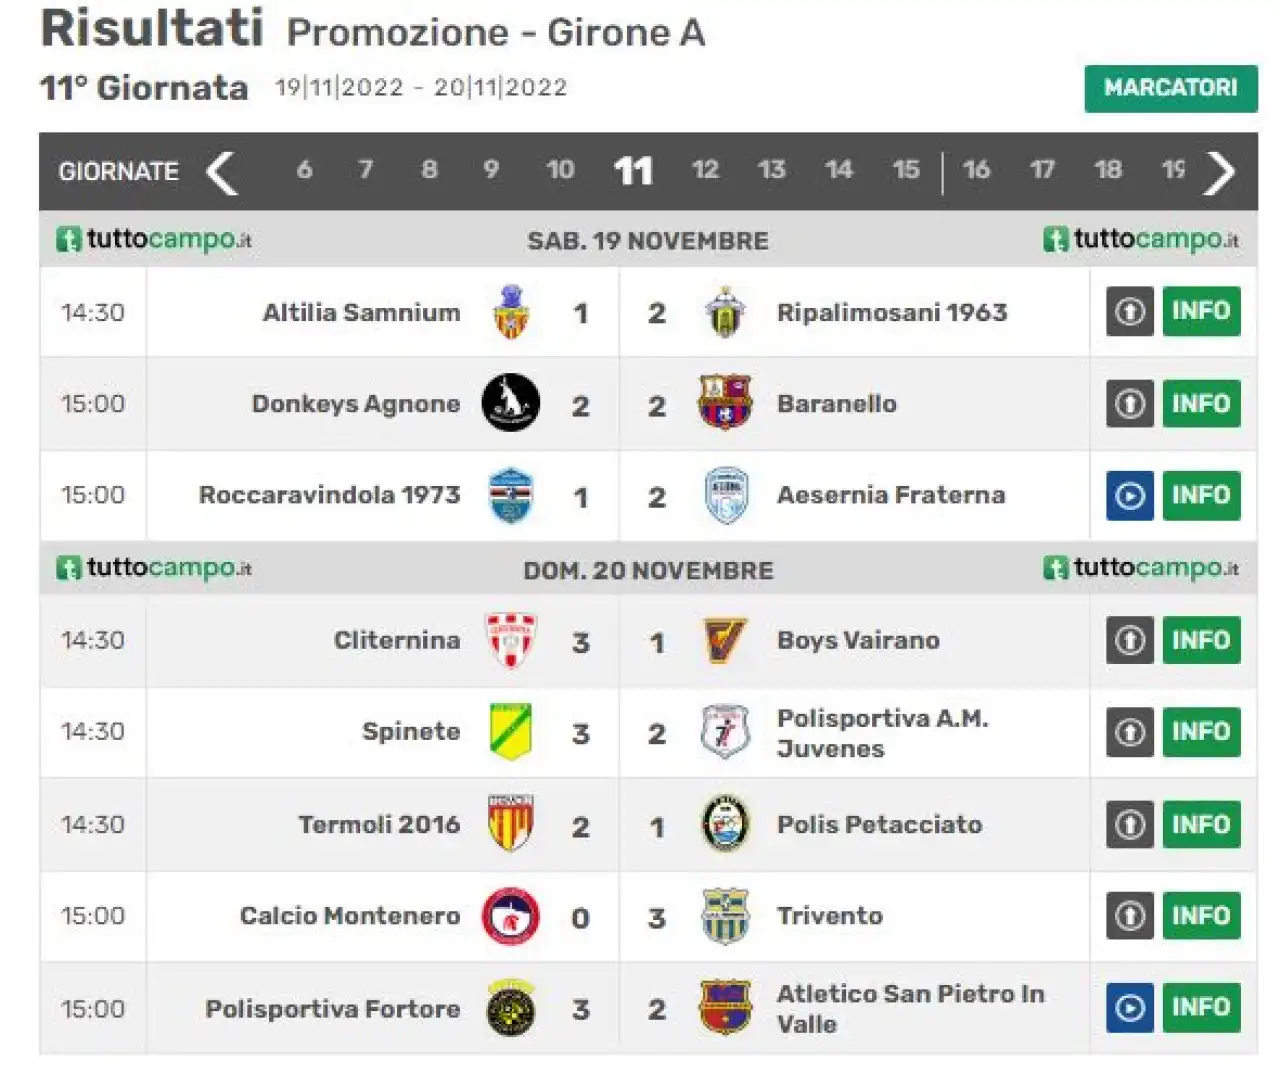
Task: Click the gray arrow icon for Trivento match
Action: pos(1130,915)
